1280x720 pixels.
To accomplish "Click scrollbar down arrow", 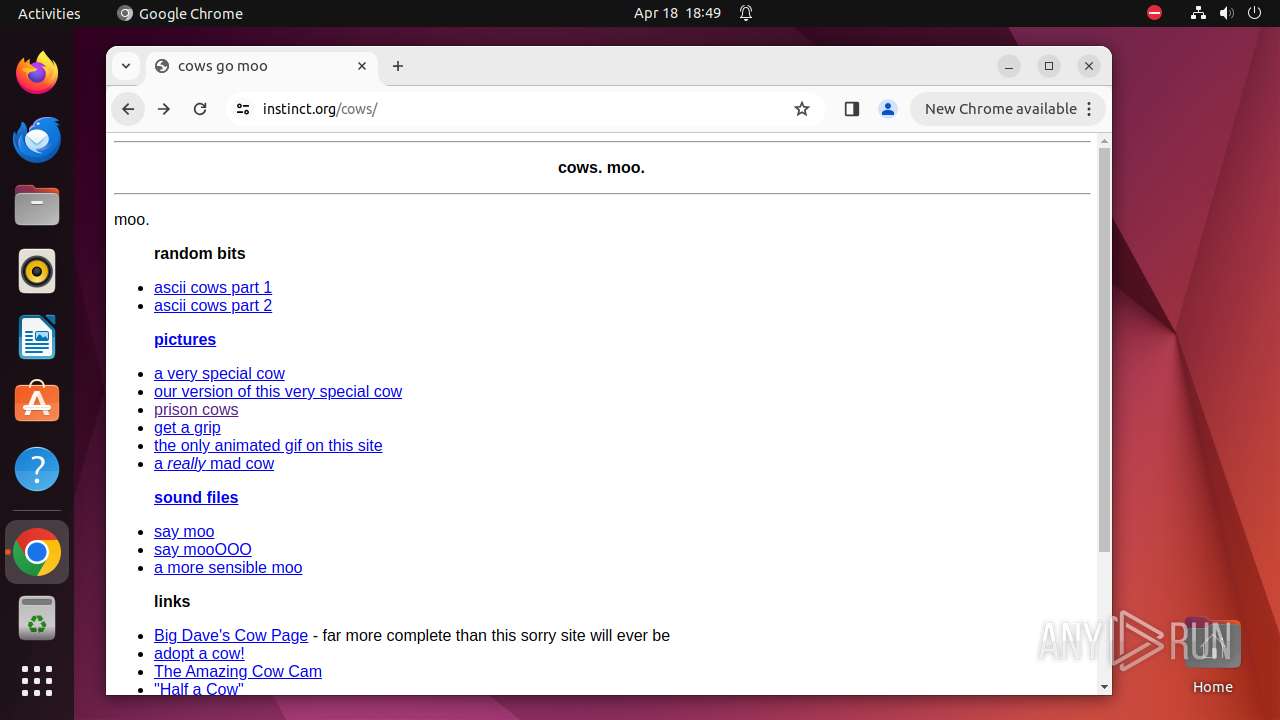I will pos(1104,687).
